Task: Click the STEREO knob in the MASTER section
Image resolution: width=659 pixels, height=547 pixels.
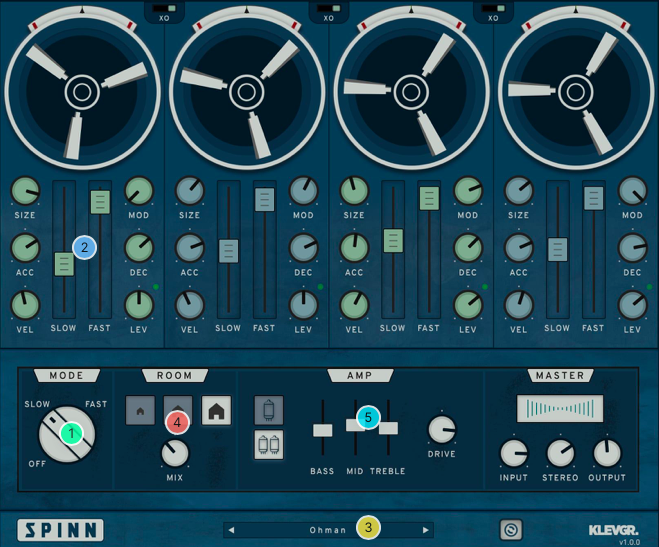Action: [x=560, y=453]
